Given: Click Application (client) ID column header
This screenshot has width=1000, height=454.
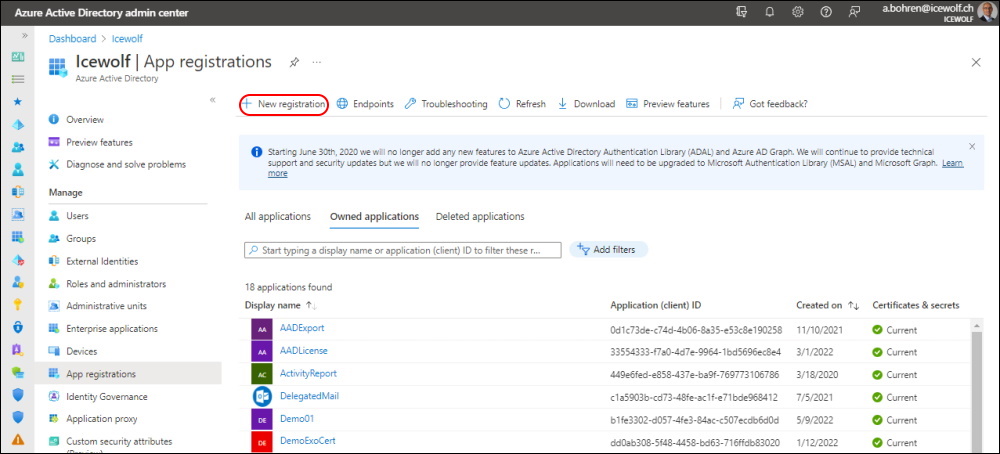Looking at the screenshot, I should pyautogui.click(x=656, y=305).
